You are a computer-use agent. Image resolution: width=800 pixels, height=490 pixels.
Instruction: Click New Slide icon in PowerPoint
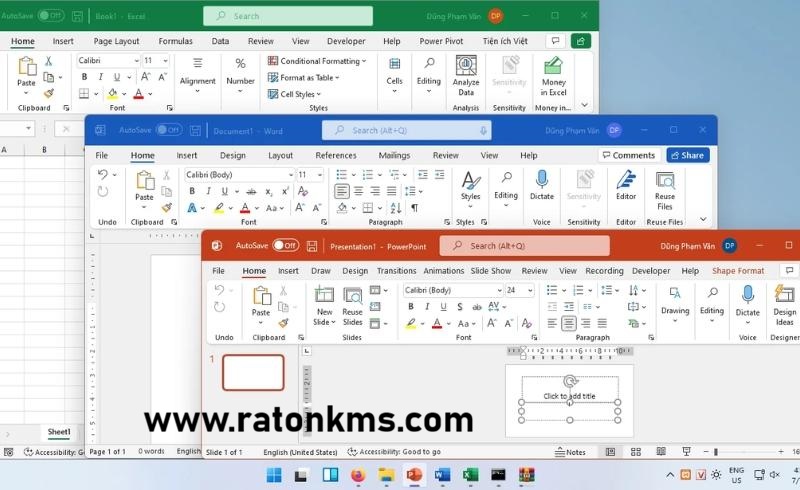click(x=324, y=295)
